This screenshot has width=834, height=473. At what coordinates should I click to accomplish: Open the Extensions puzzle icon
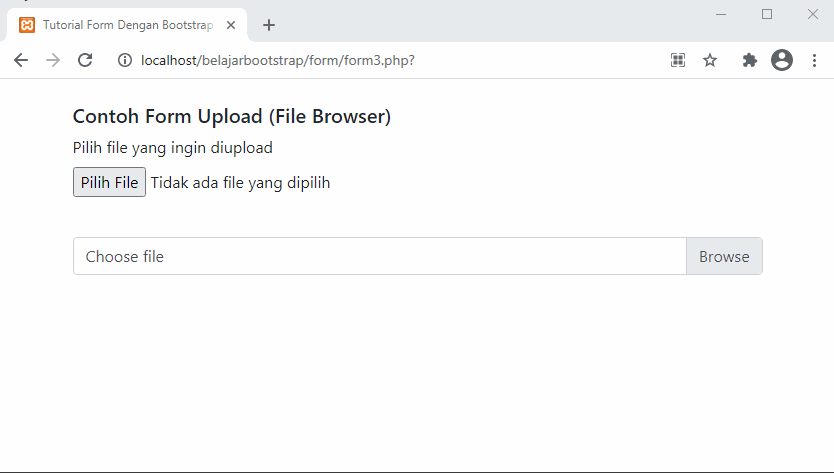point(749,60)
